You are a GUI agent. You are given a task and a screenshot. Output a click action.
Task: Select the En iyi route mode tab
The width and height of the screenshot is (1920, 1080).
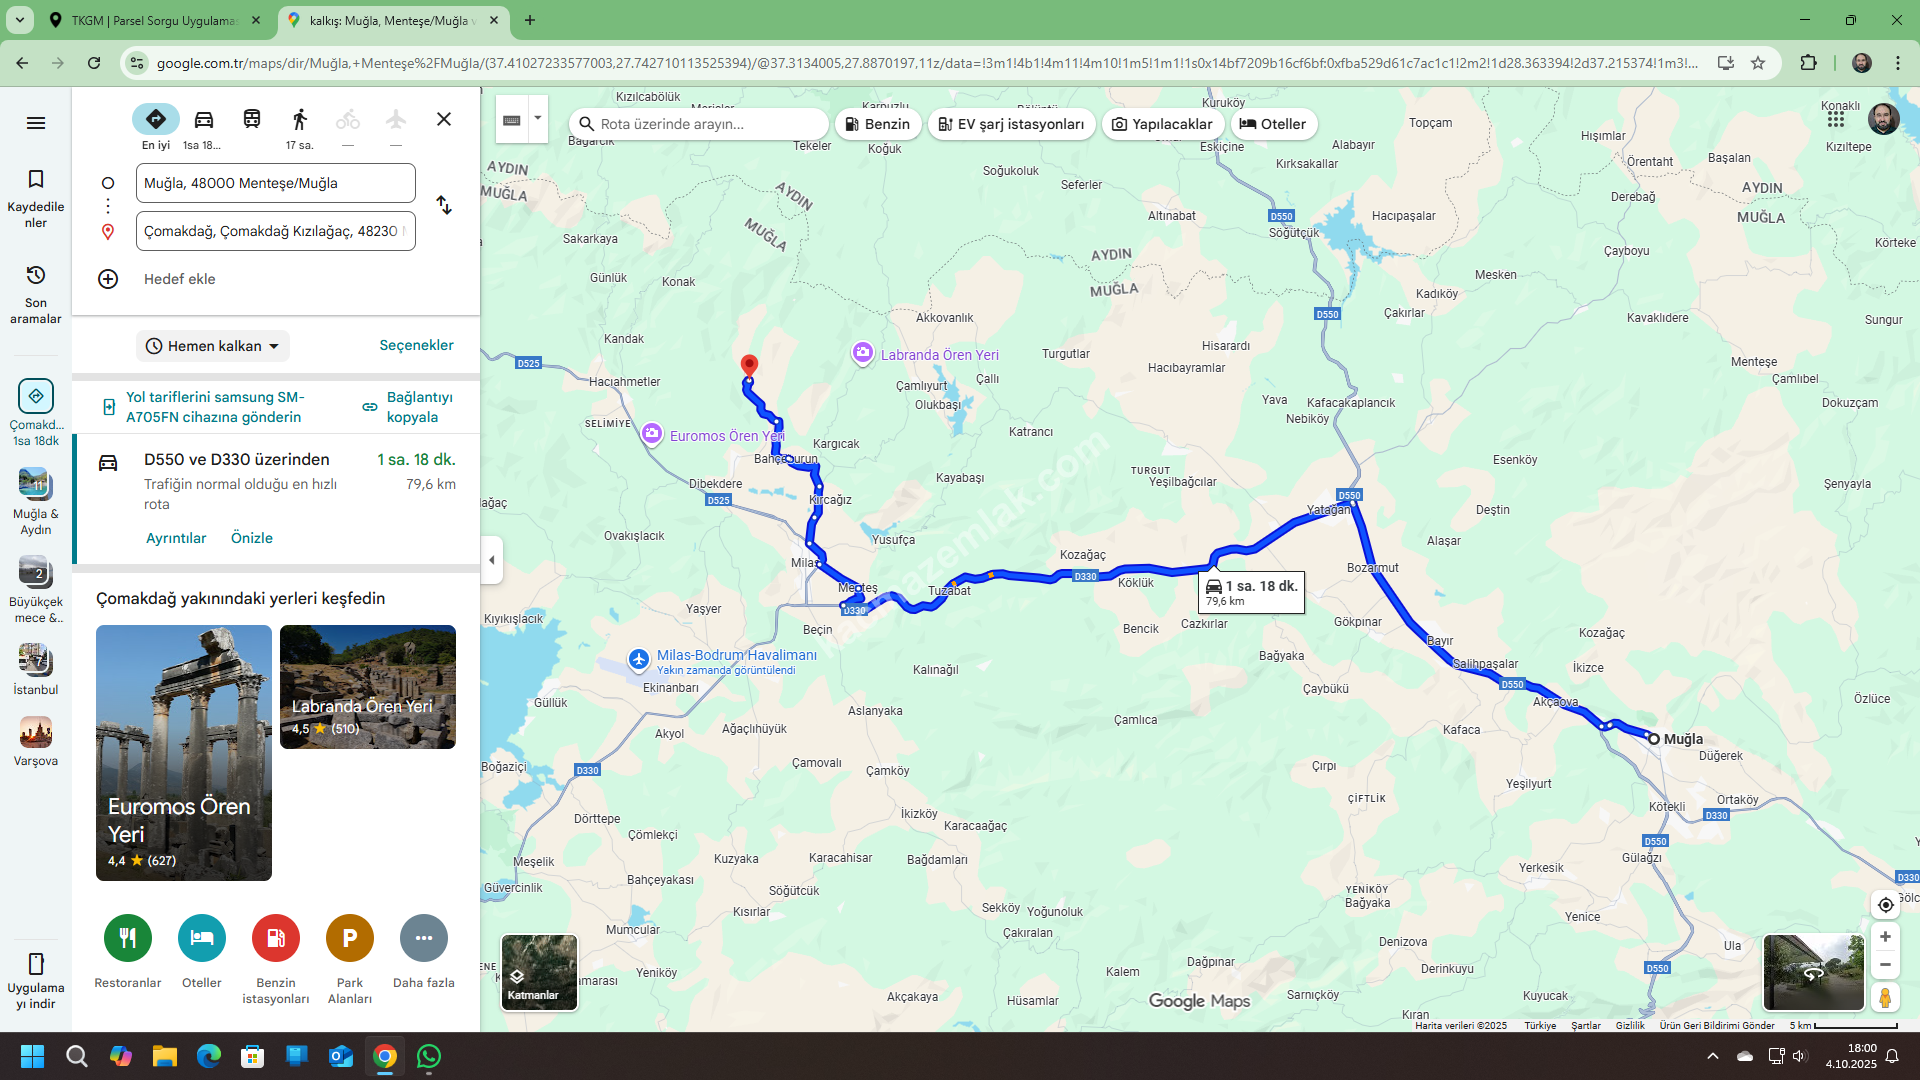coord(156,120)
